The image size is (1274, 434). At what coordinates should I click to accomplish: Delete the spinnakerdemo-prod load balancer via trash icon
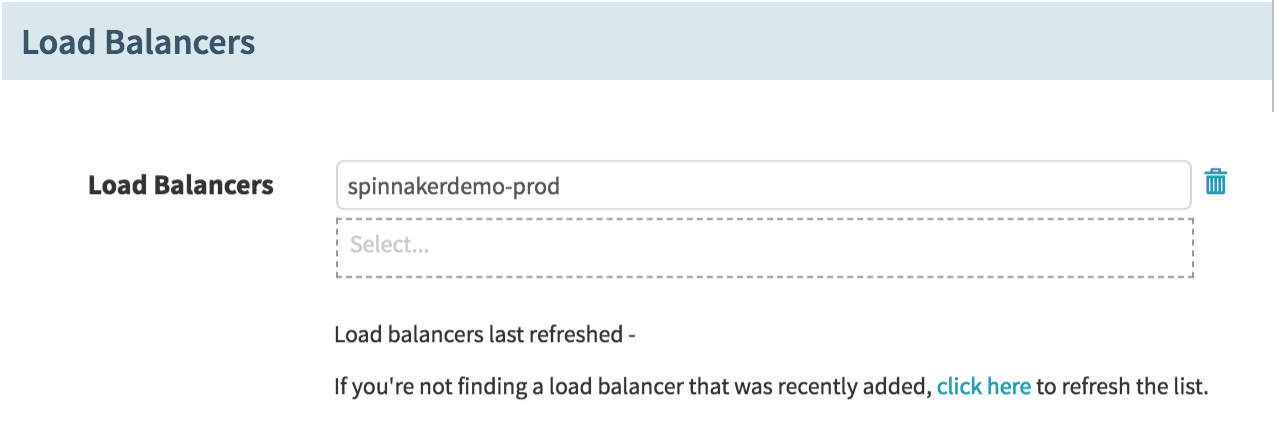[x=1215, y=182]
